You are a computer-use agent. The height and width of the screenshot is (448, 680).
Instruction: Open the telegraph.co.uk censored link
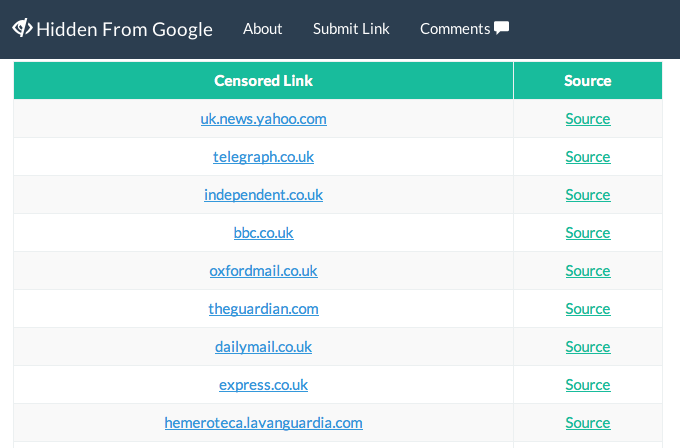click(x=263, y=157)
